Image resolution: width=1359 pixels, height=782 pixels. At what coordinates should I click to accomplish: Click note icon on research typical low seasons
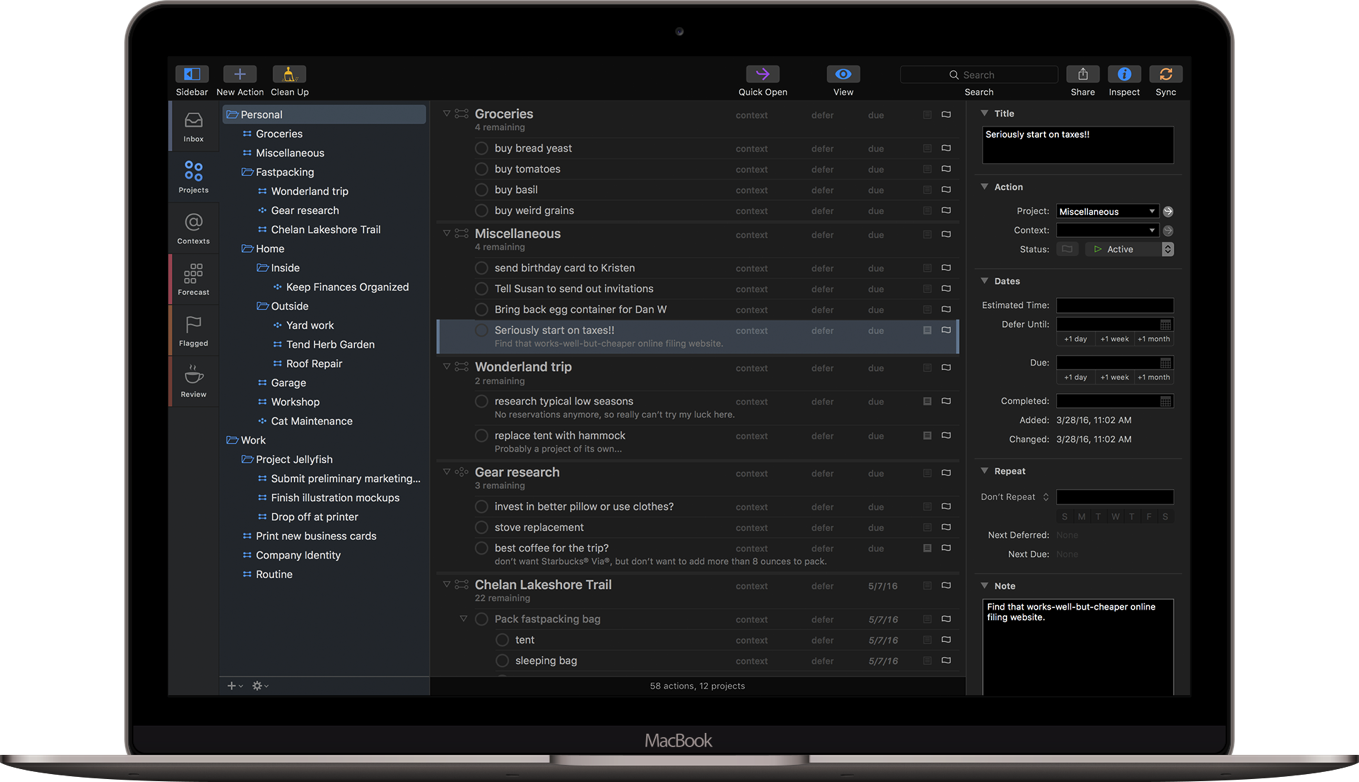(x=927, y=401)
